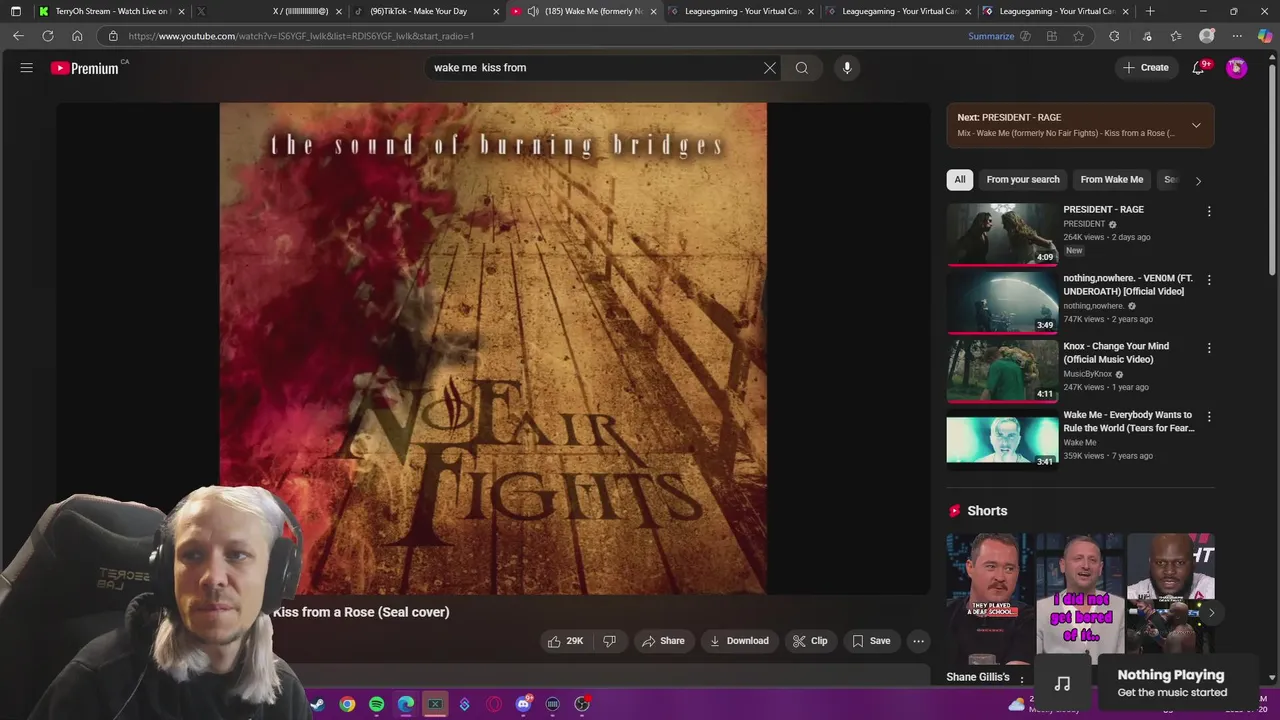Open the browser profile picture icon
The width and height of the screenshot is (1280, 720).
[x=1207, y=36]
